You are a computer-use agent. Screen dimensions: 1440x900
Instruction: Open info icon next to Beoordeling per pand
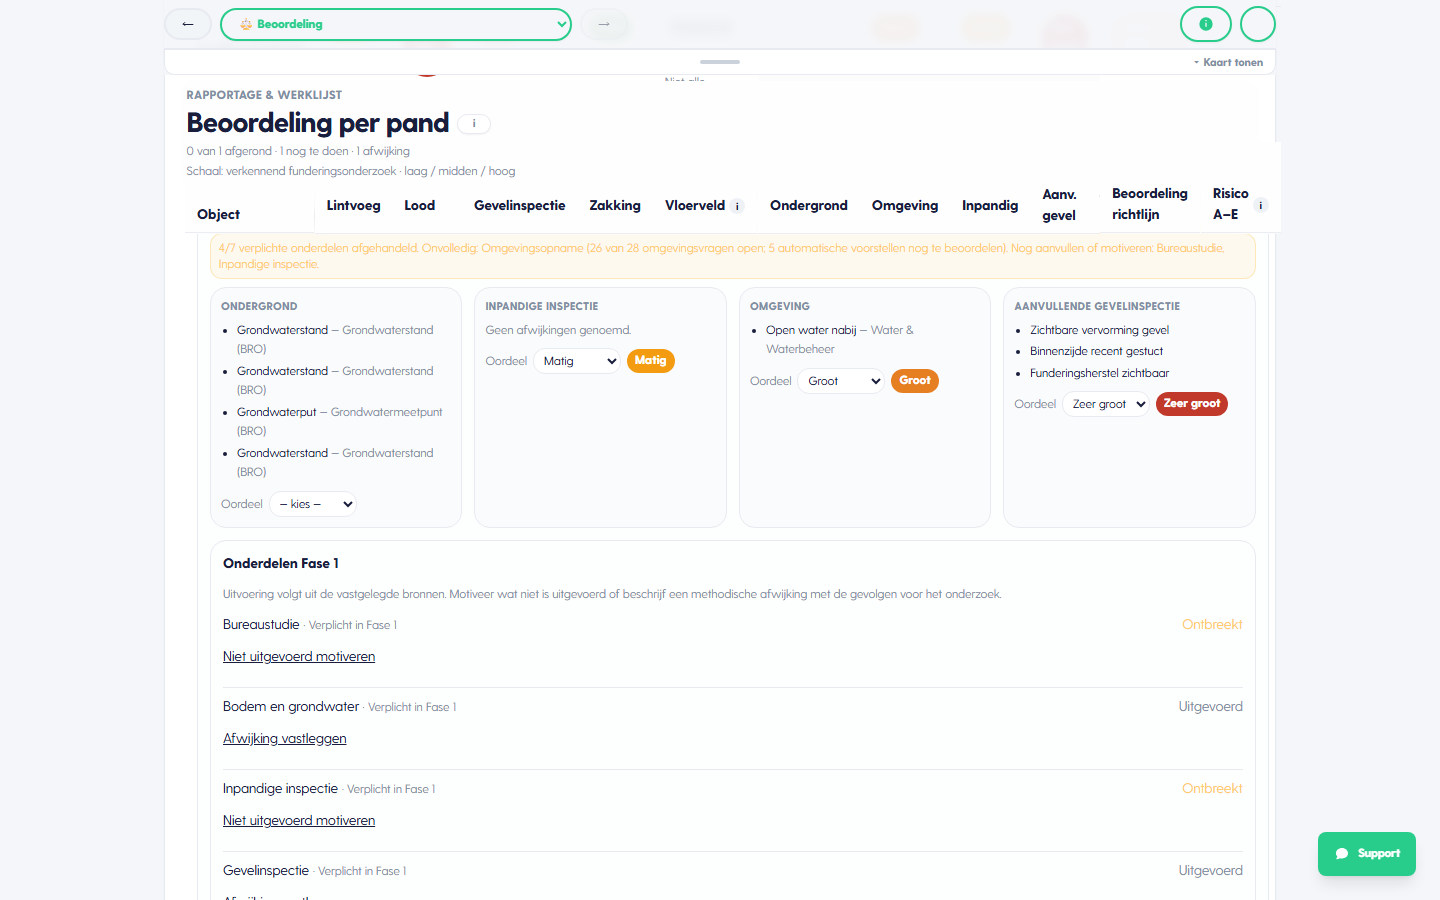[x=474, y=124]
